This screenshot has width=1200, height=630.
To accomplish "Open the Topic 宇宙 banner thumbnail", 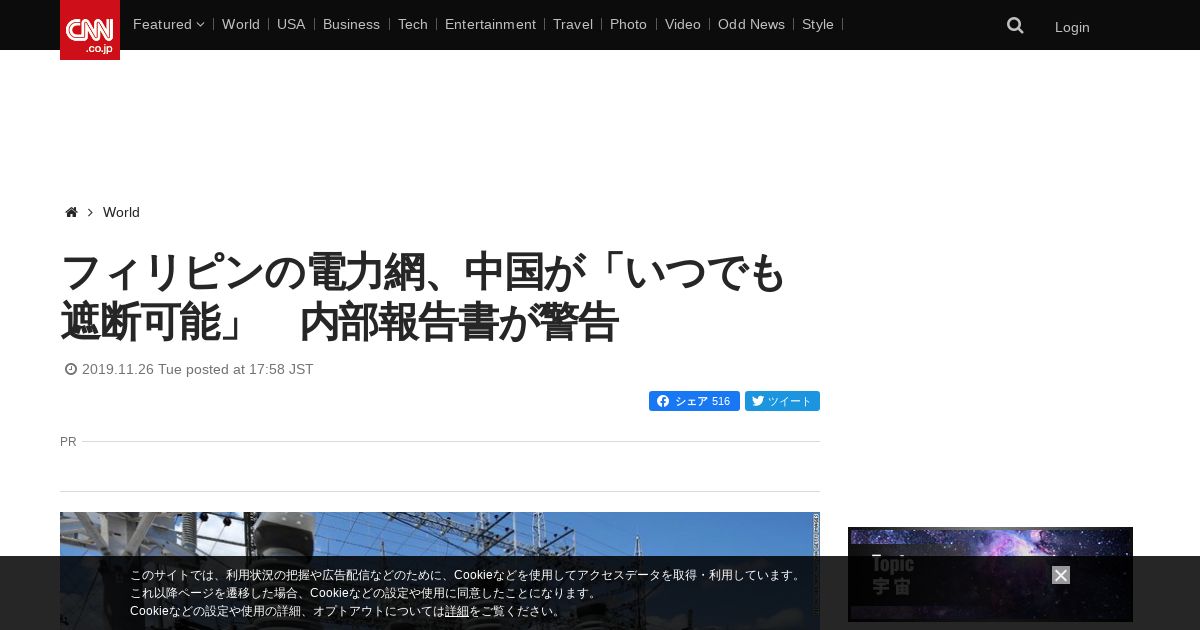I will [990, 574].
